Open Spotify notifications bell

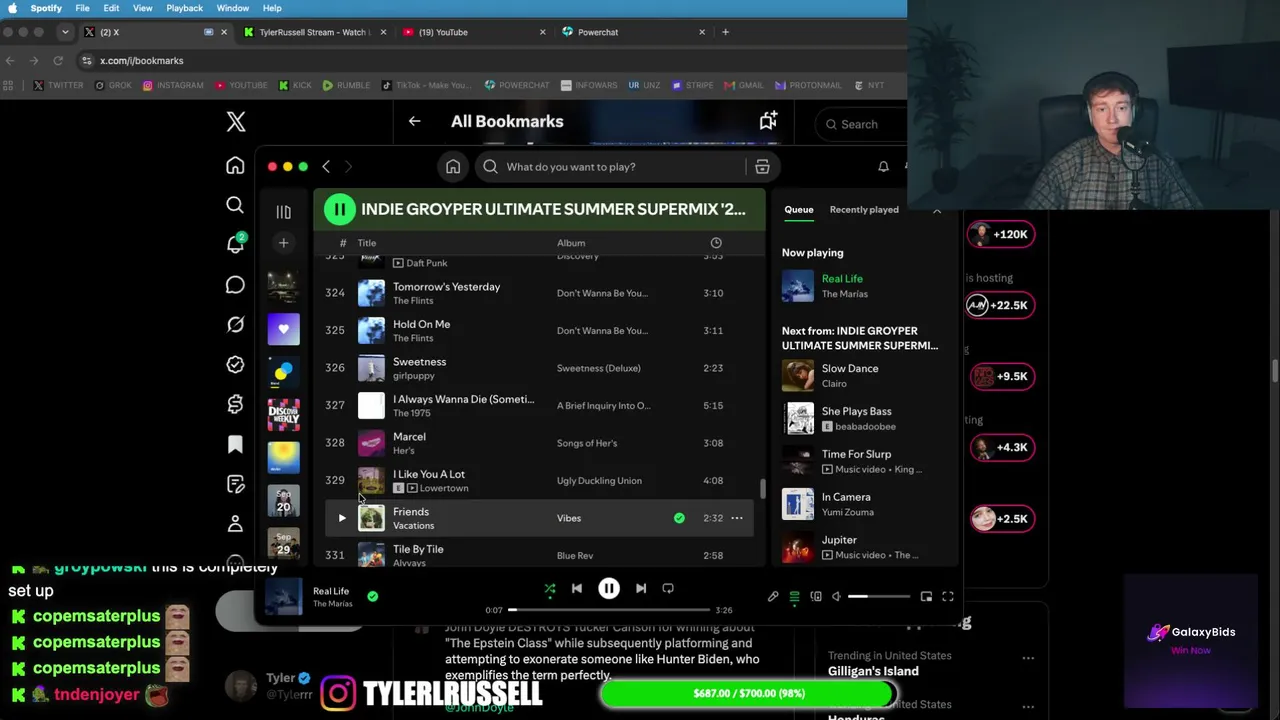click(883, 167)
